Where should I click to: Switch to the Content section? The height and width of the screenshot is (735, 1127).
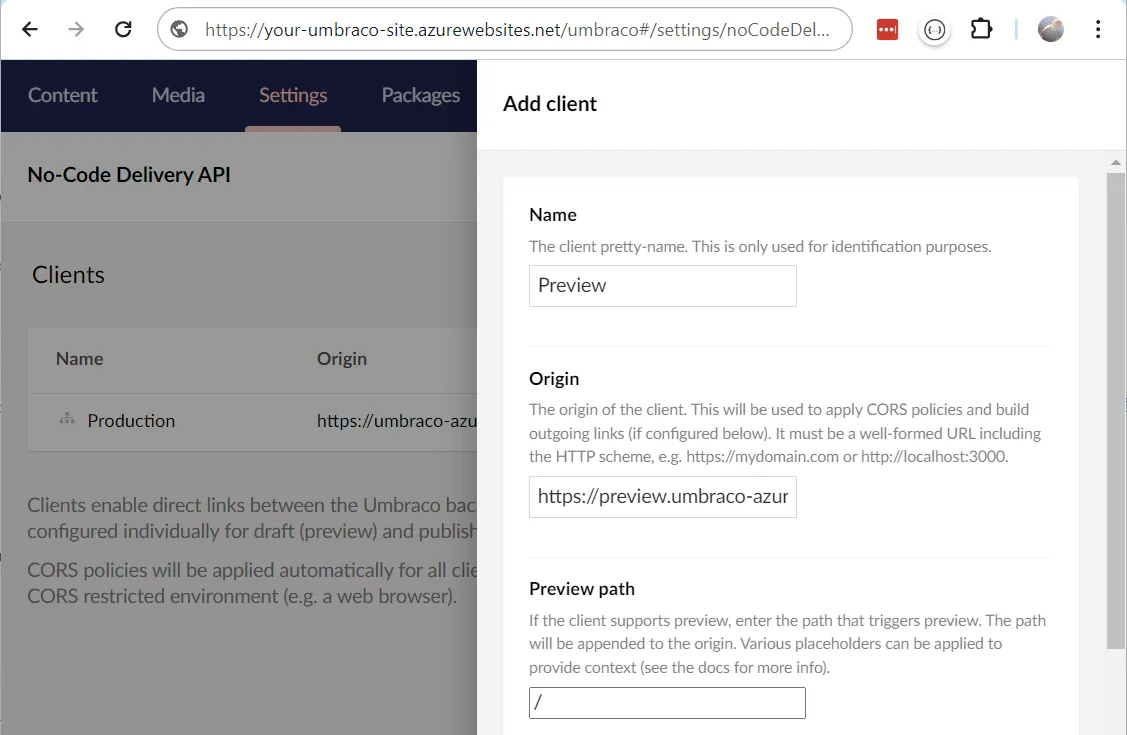coord(62,95)
